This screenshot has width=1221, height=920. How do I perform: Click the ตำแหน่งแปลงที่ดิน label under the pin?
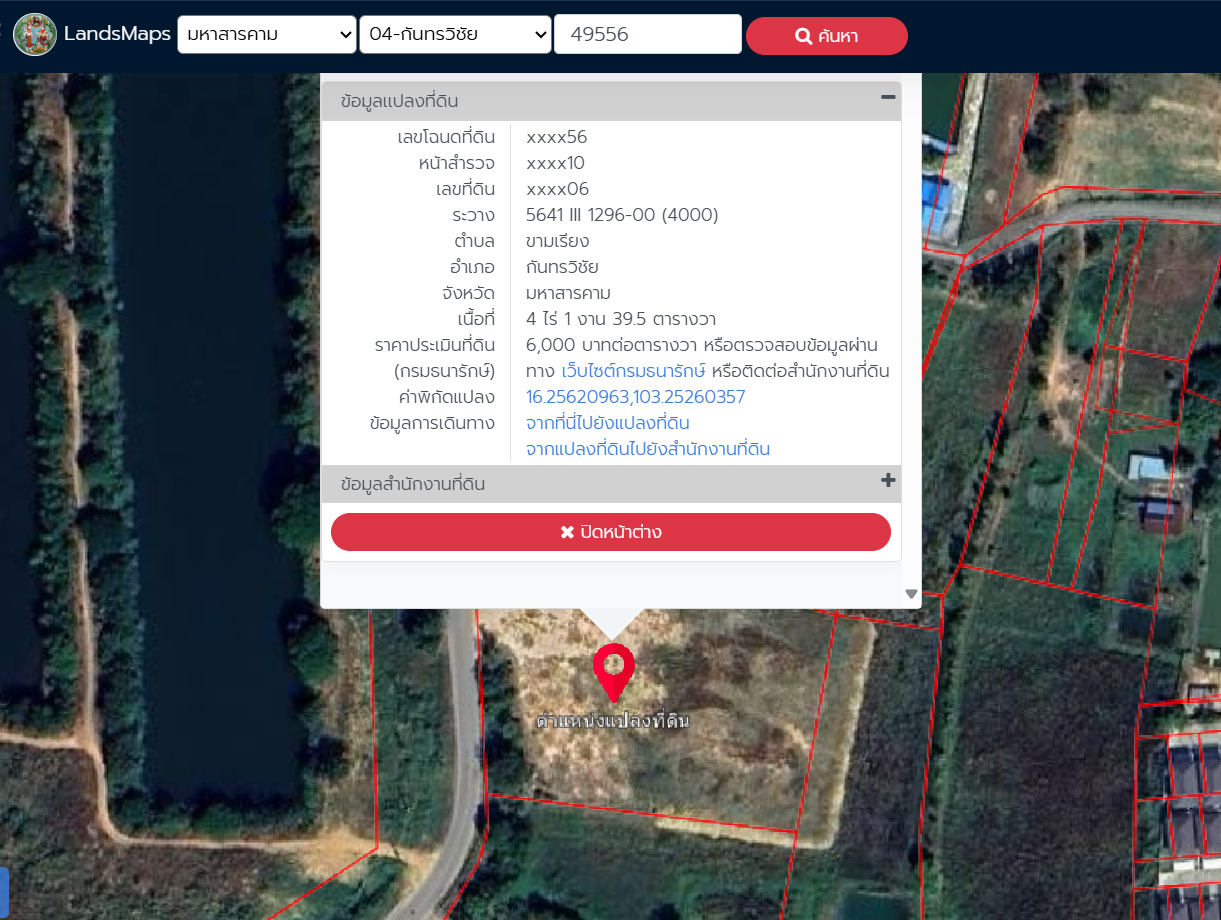click(613, 721)
